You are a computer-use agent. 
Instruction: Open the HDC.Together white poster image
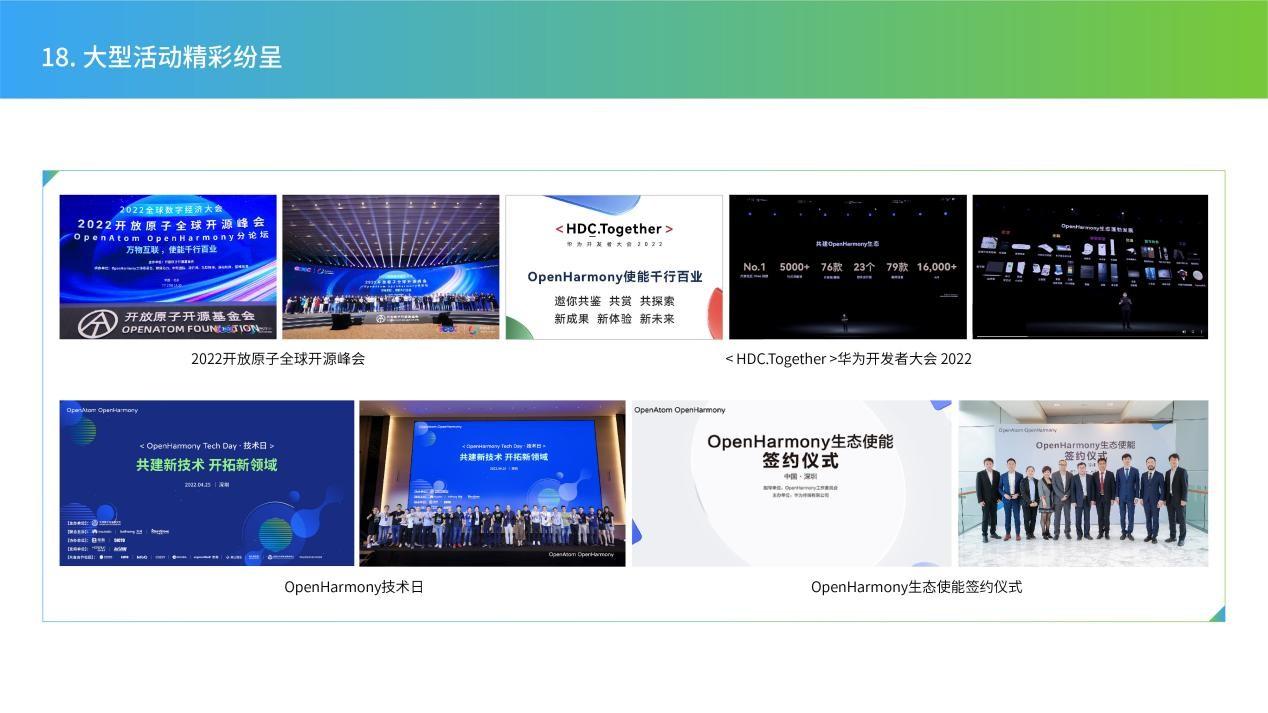point(614,267)
